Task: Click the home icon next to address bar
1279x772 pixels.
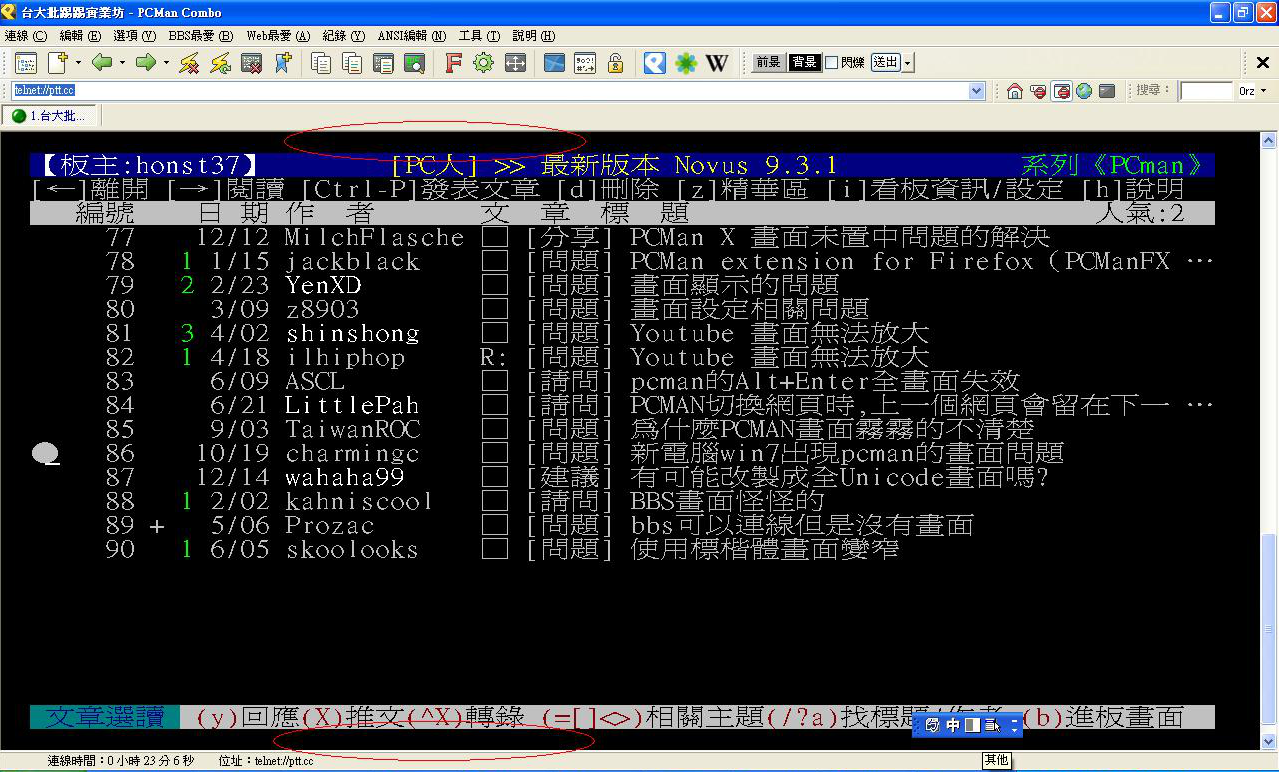Action: coord(1015,91)
